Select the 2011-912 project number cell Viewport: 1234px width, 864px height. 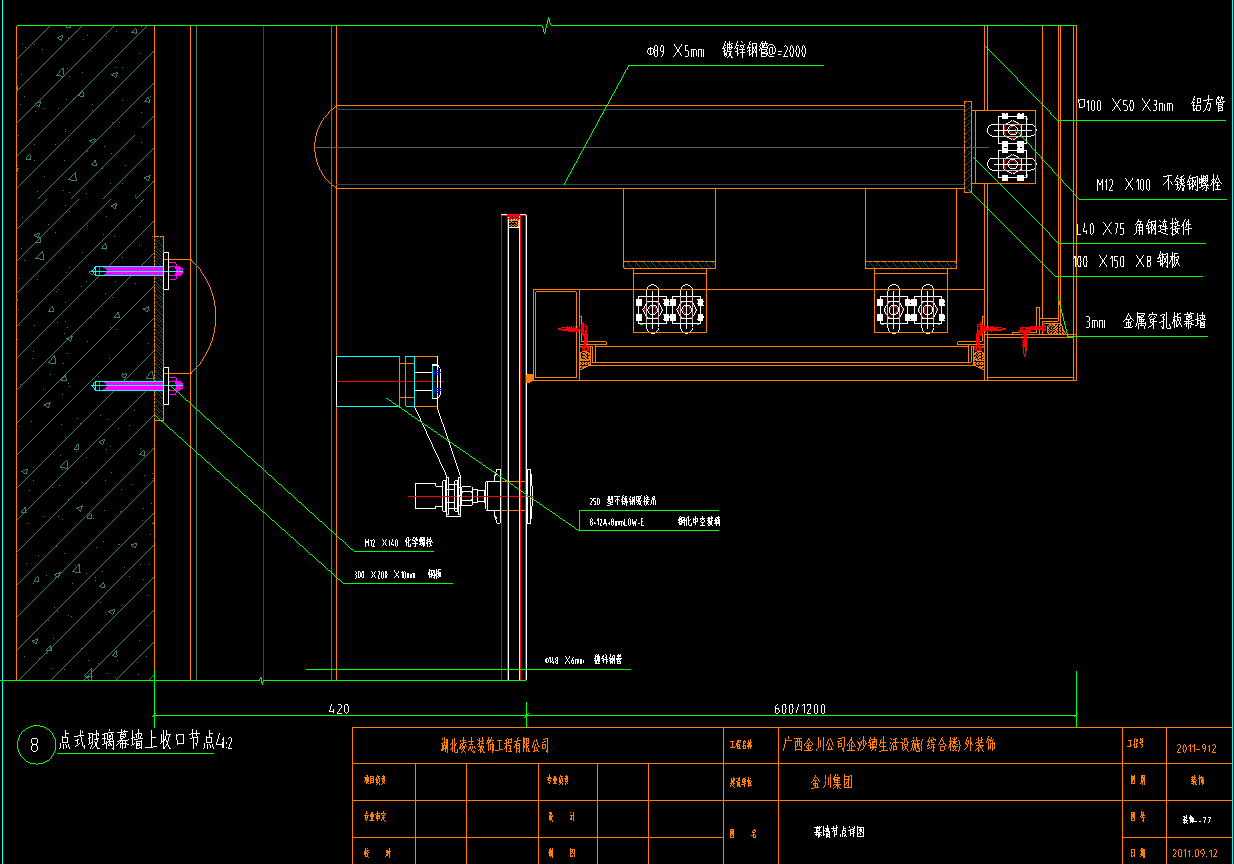coord(1196,747)
